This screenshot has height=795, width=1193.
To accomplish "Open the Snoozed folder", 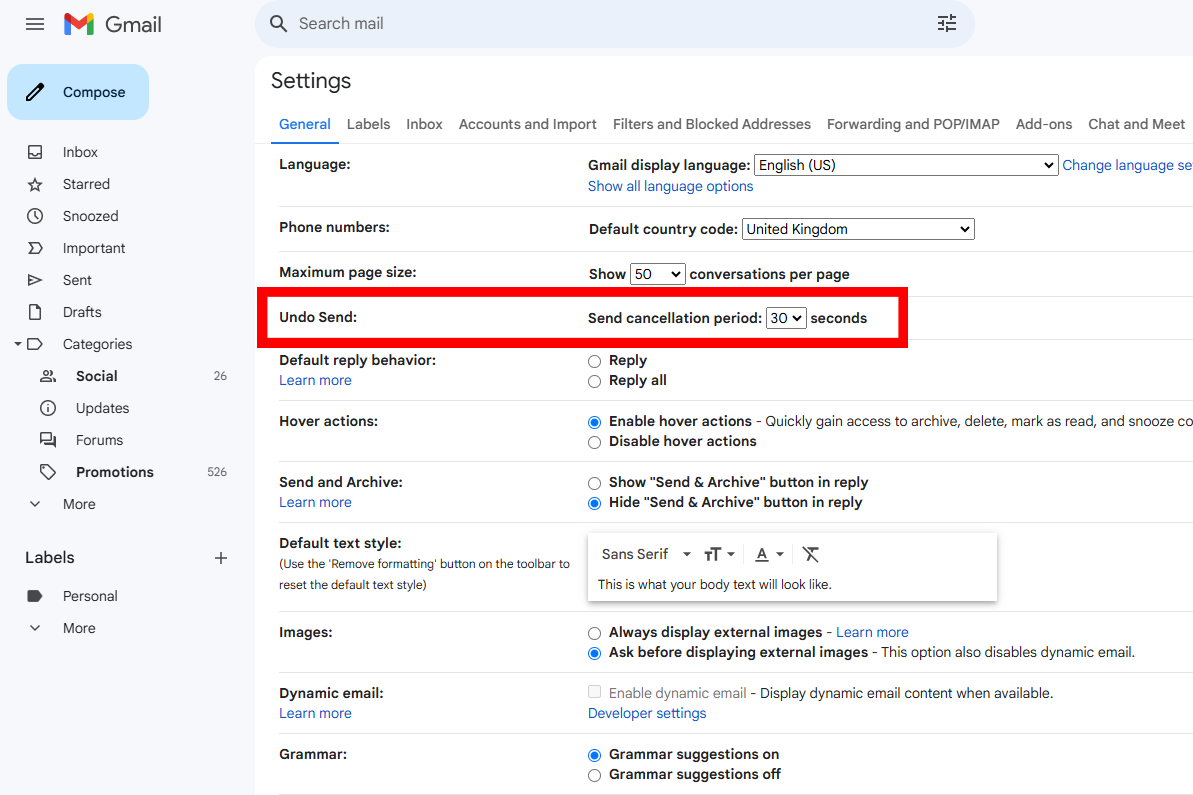I will tap(89, 215).
